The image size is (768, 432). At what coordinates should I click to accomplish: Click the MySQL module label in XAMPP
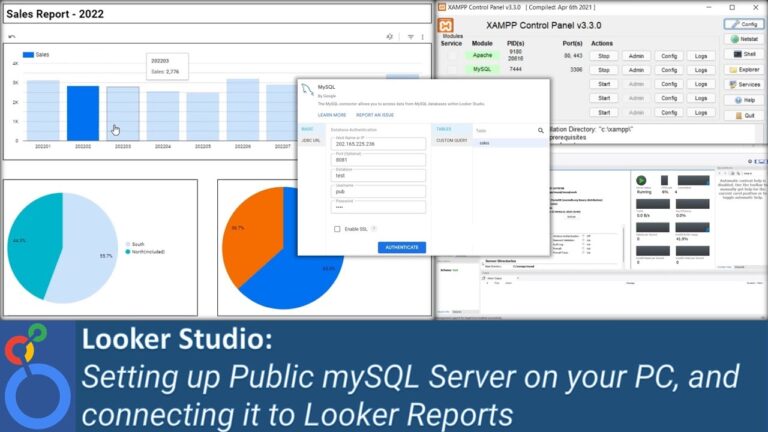(x=482, y=69)
